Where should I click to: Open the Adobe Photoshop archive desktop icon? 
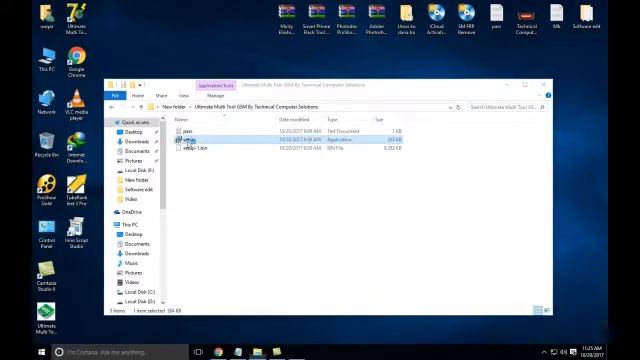pos(376,19)
